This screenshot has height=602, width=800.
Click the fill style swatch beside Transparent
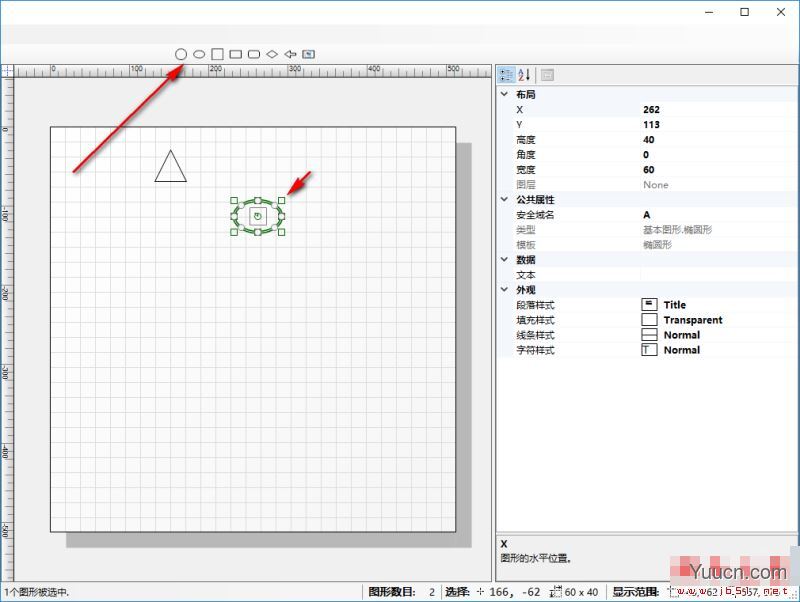tap(649, 319)
